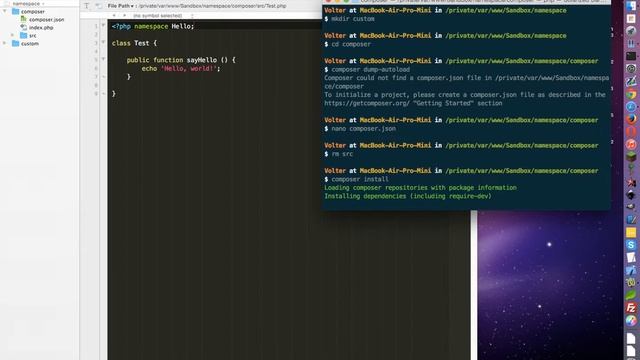Open the namespace project dropdown in sidebar
Viewport: 640px width, 360px height.
[x=29, y=3]
